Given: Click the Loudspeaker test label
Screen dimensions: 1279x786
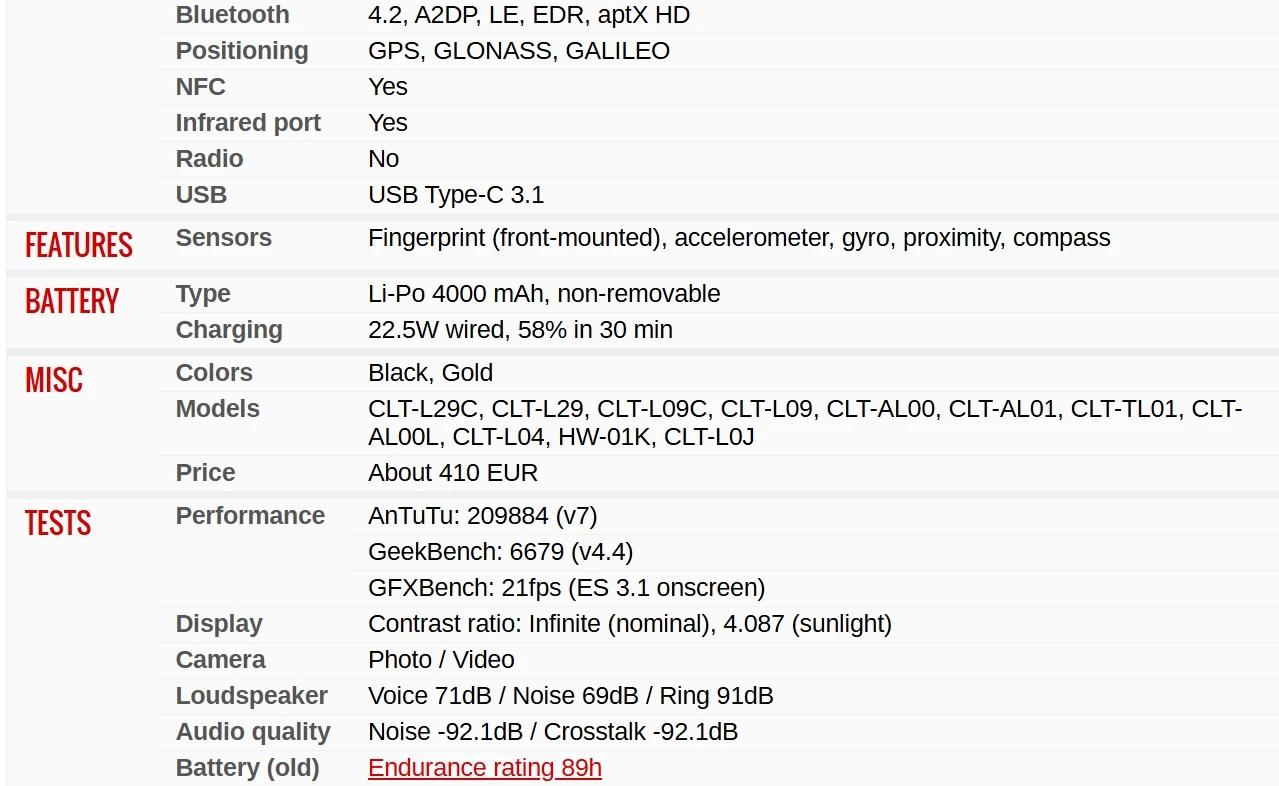Looking at the screenshot, I should (252, 696).
